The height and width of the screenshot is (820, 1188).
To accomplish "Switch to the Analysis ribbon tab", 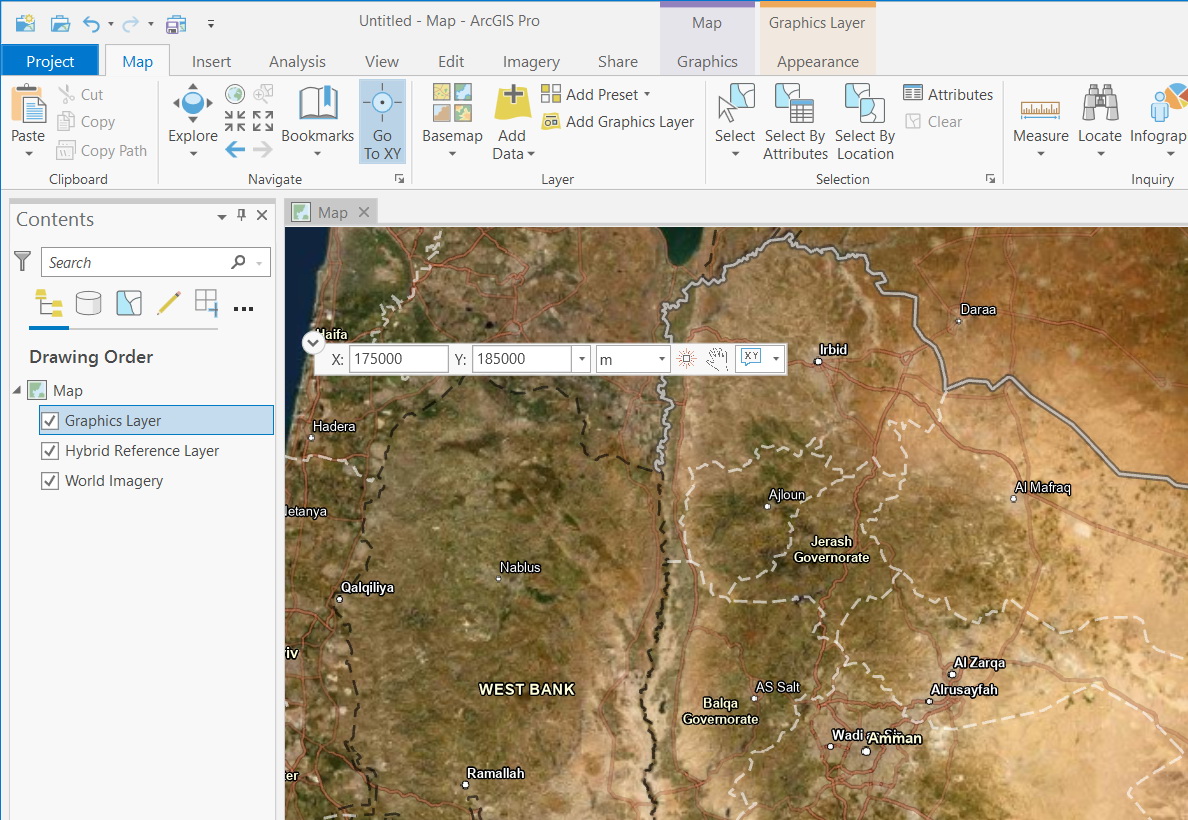I will coord(297,62).
